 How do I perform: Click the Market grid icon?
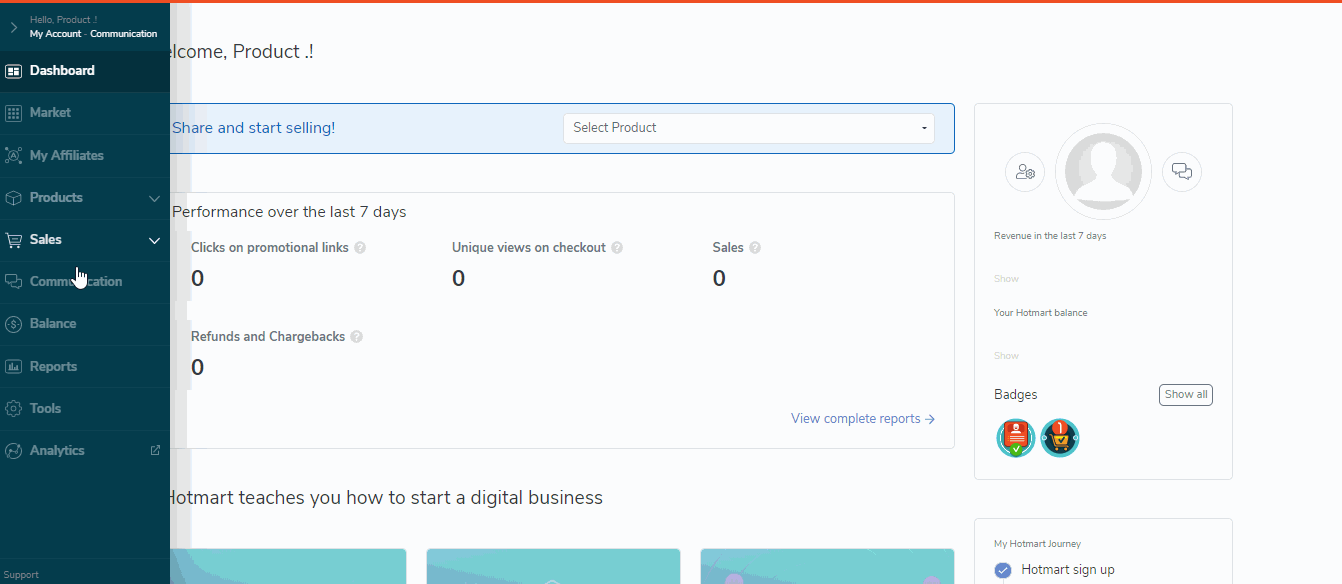13,113
